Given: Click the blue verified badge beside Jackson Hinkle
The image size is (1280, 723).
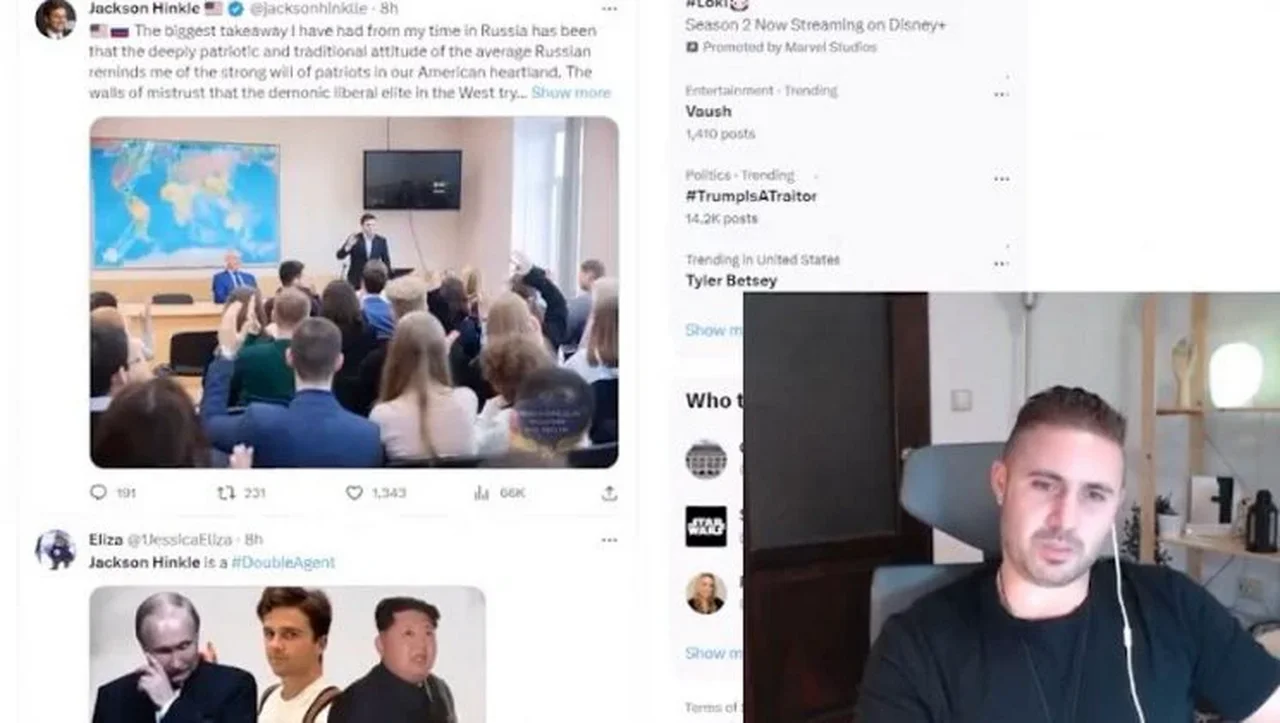Looking at the screenshot, I should pyautogui.click(x=237, y=9).
